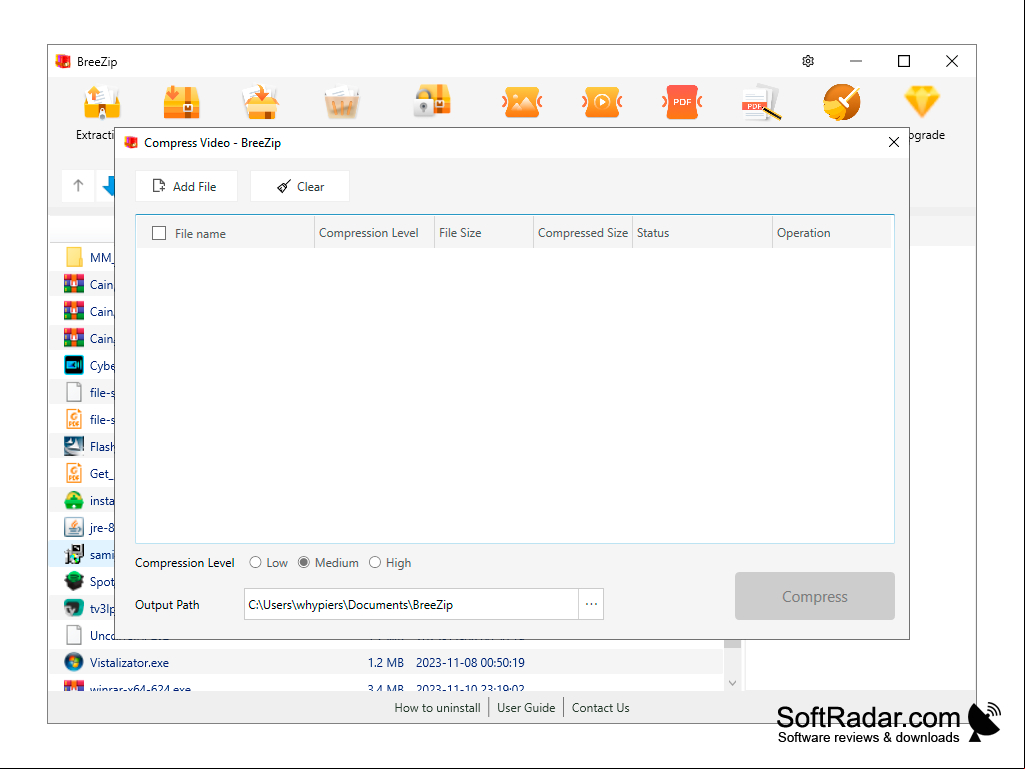
Task: Click the compress archive box icon with down arrow
Action: [182, 102]
